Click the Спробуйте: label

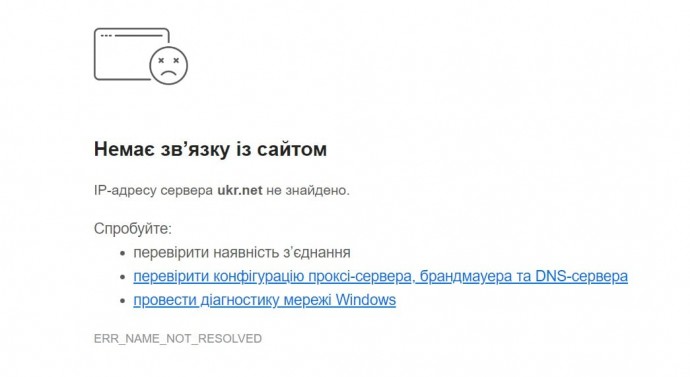[133, 229]
